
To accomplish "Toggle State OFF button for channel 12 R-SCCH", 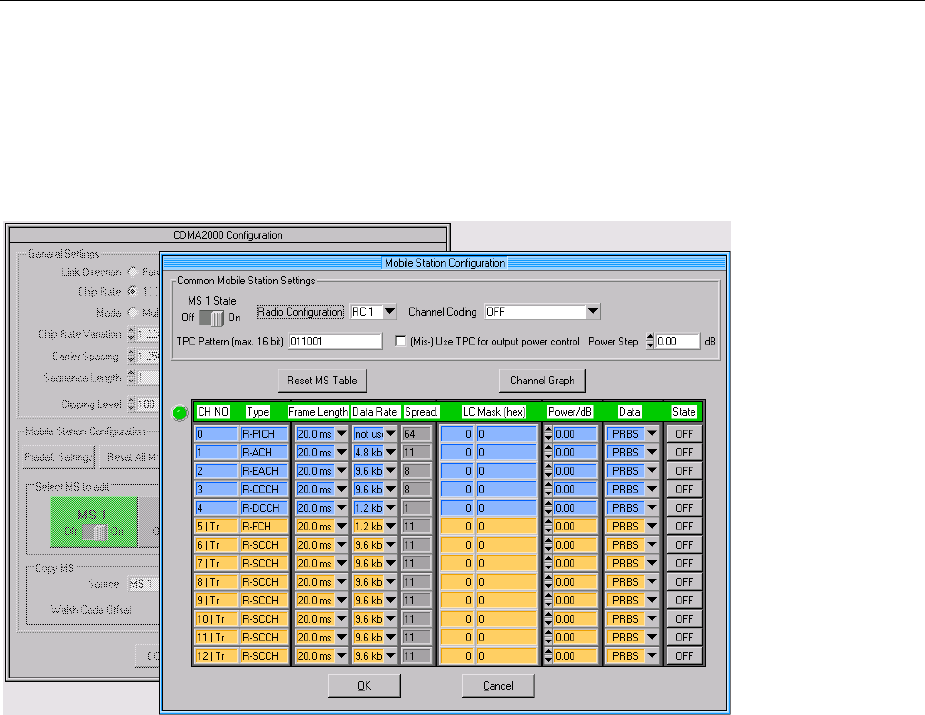I will 684,656.
